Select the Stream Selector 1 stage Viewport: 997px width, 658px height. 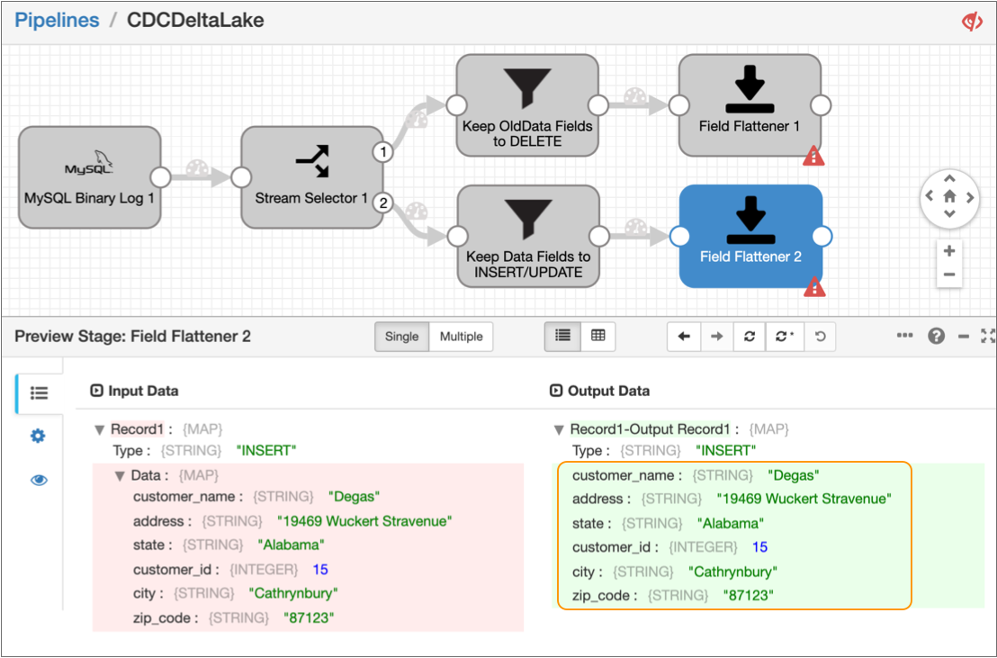(312, 177)
